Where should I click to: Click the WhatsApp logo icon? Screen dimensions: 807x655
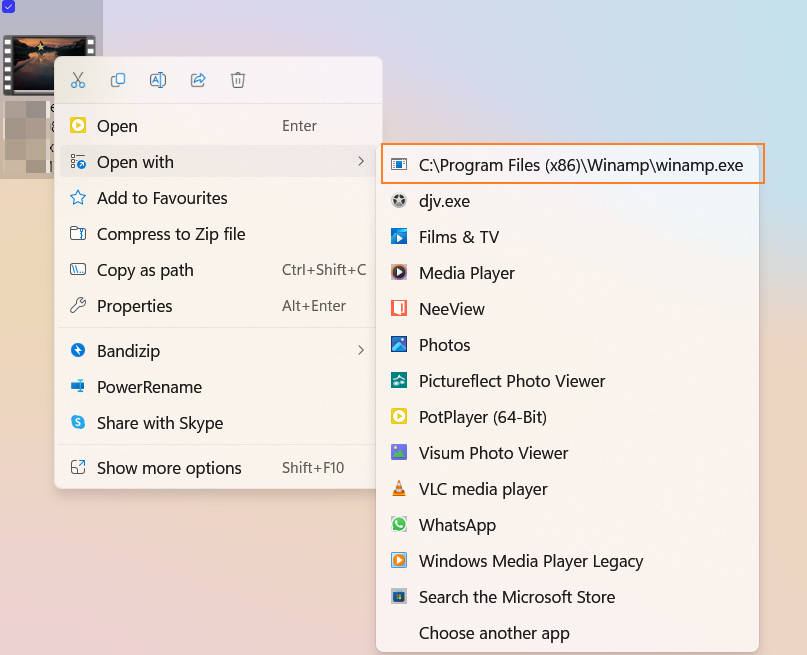point(399,524)
